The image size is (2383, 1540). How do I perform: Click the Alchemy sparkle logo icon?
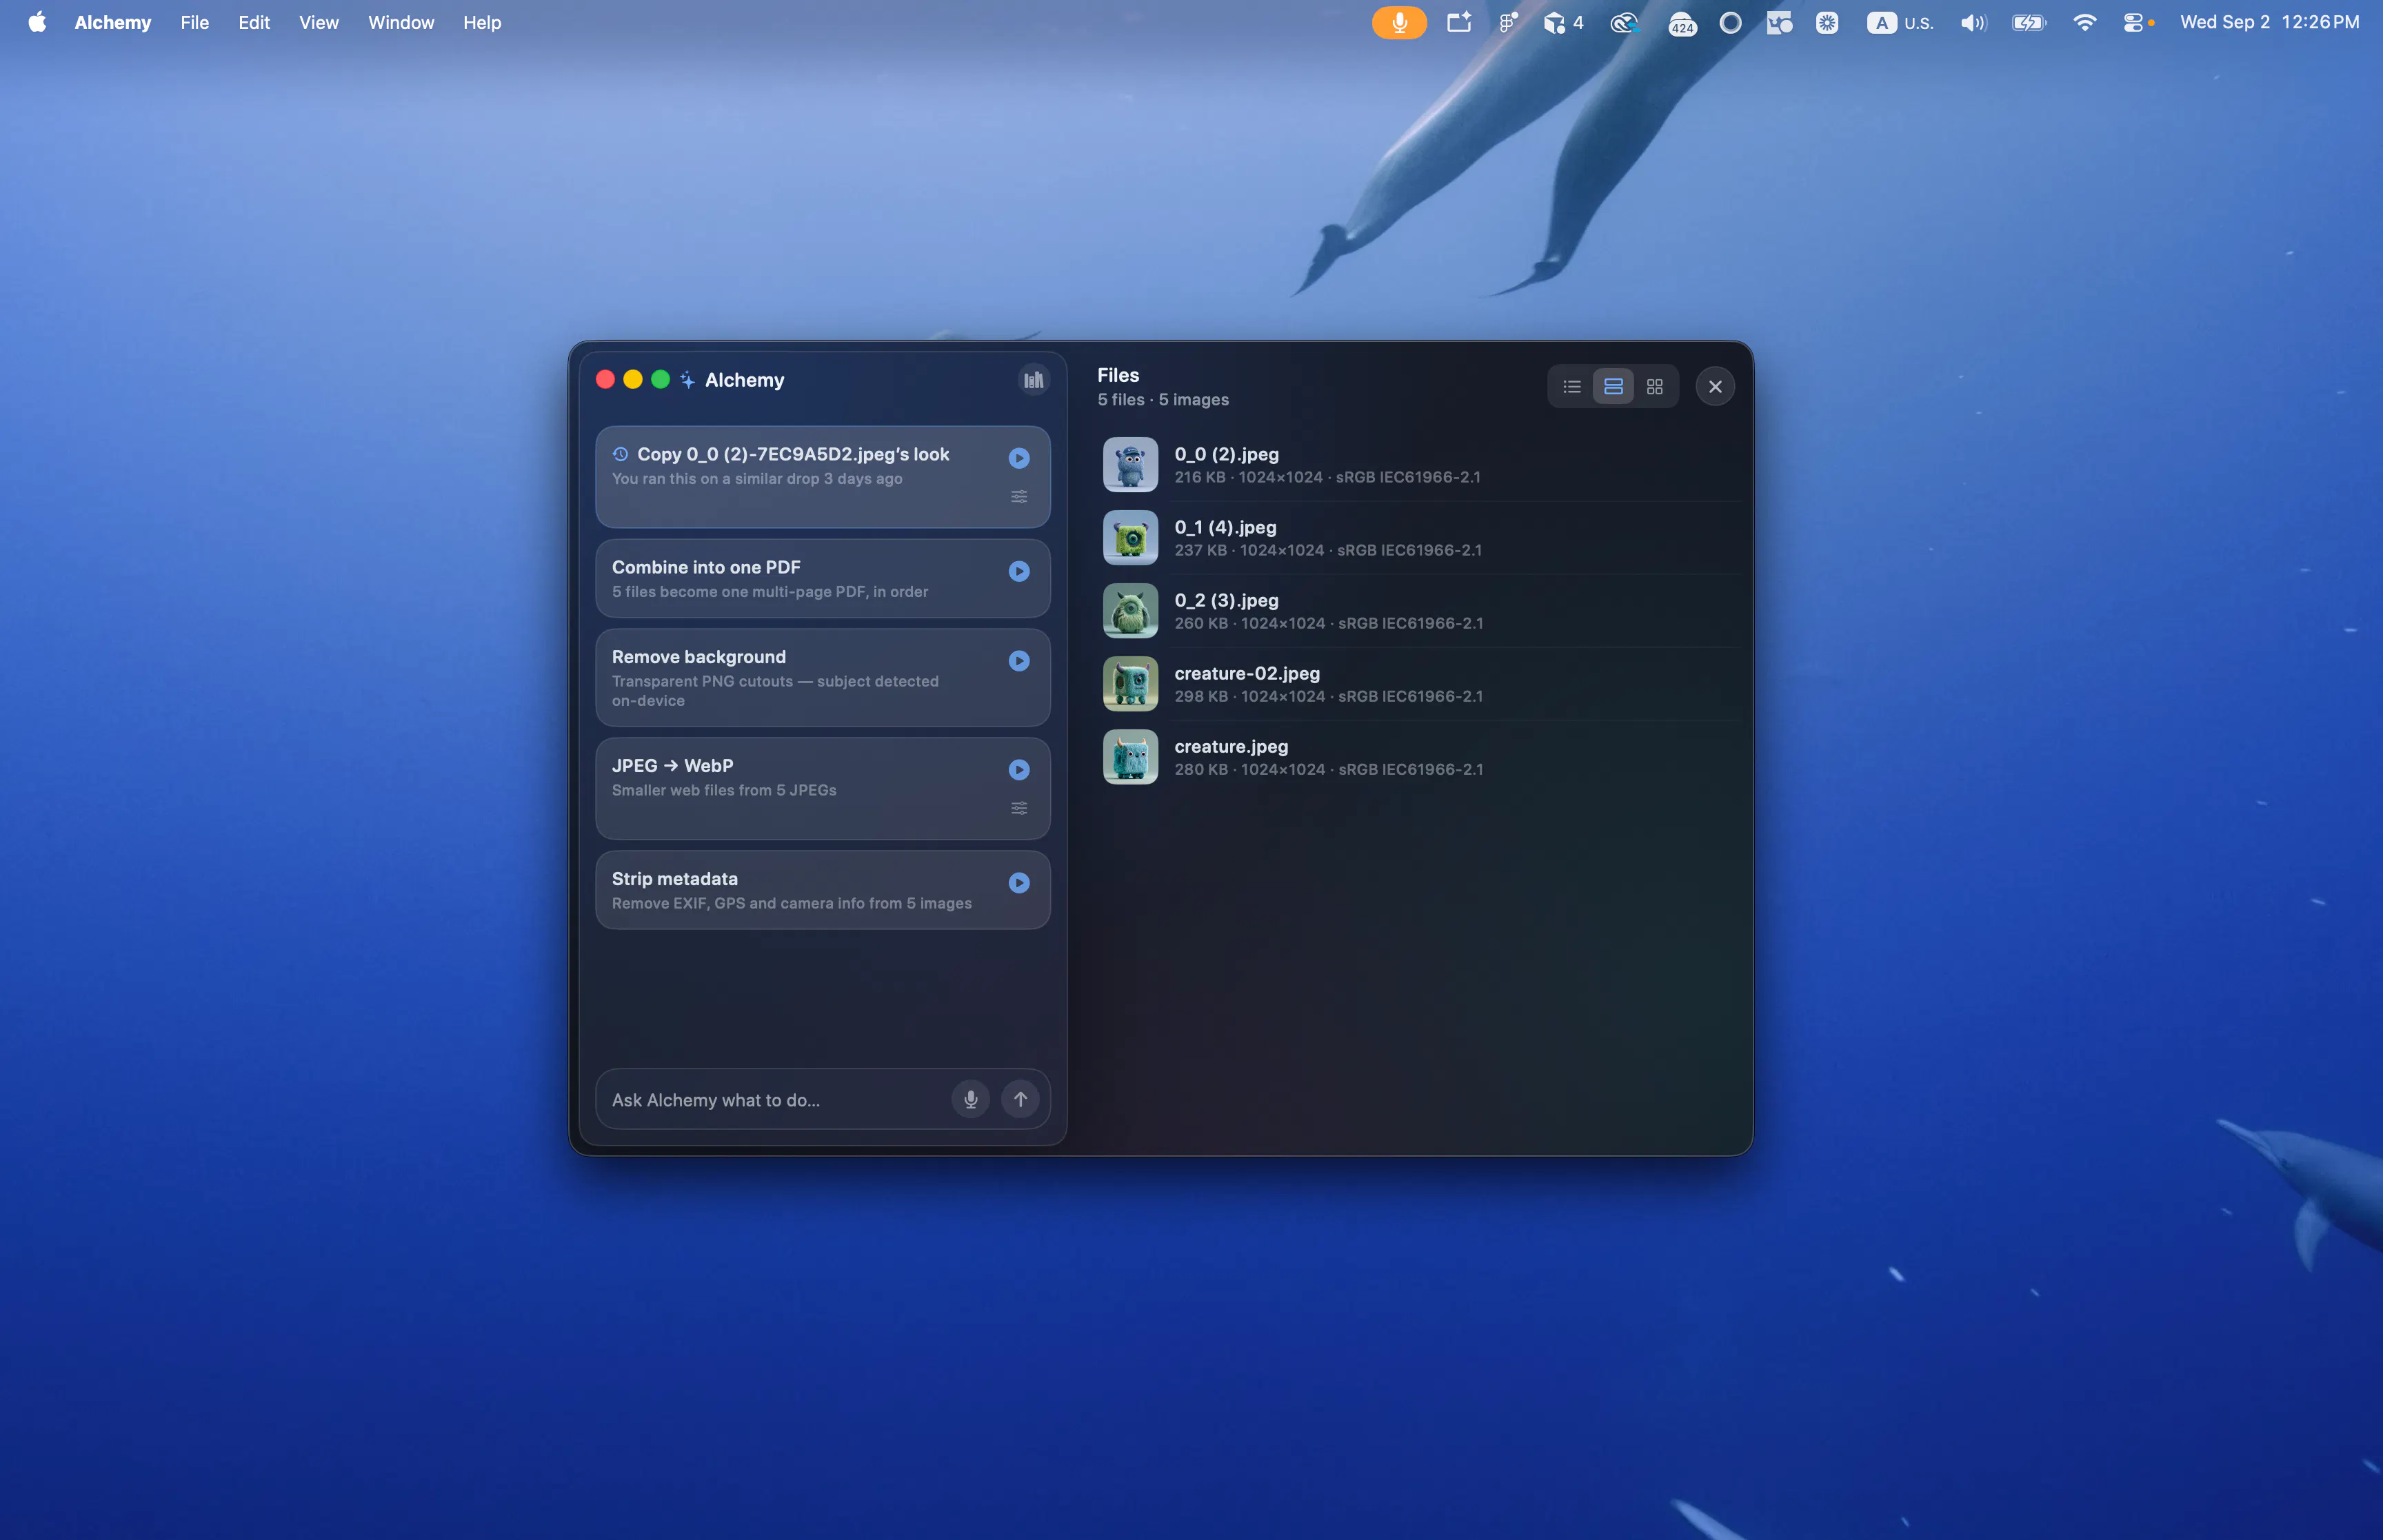click(688, 380)
